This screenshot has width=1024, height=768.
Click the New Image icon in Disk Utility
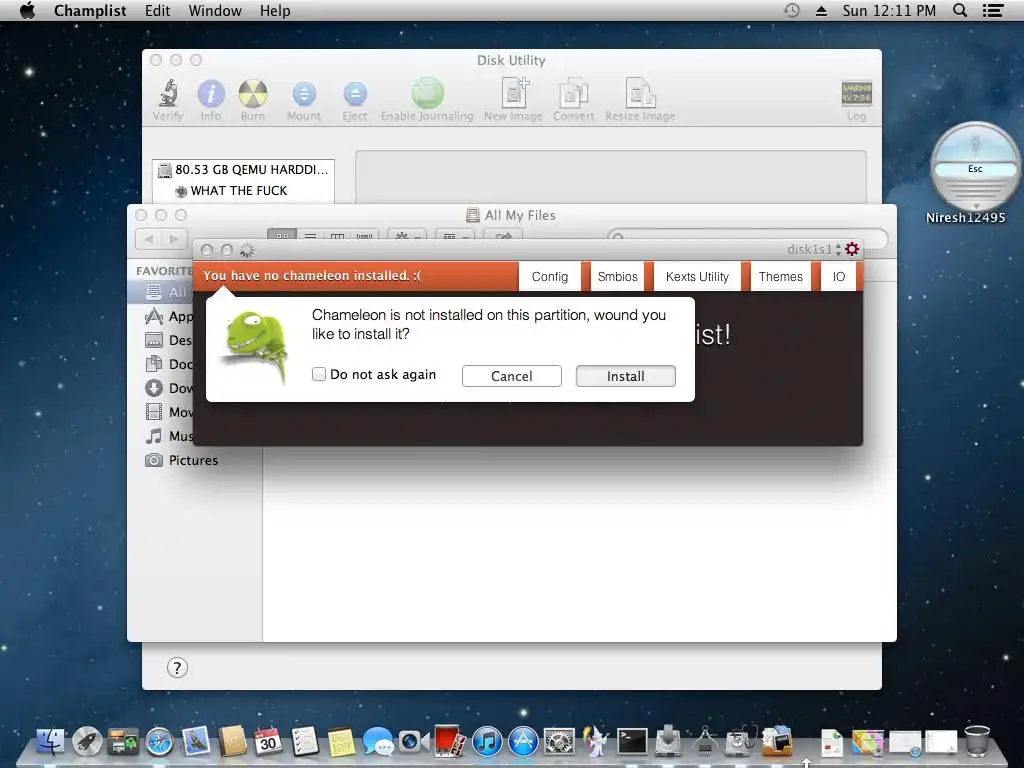click(513, 100)
